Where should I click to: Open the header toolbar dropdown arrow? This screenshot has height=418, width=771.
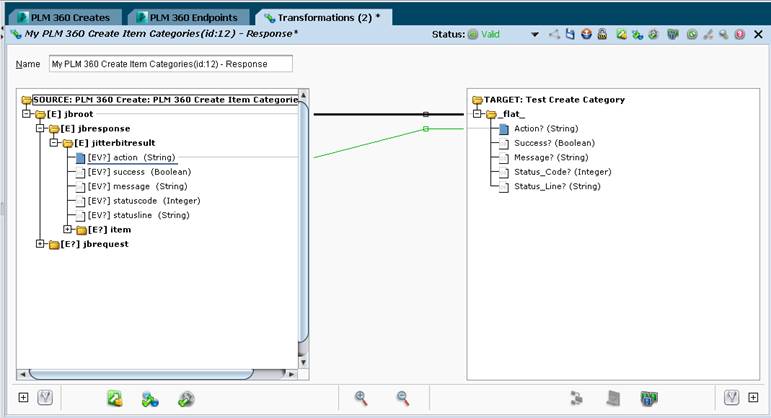[x=534, y=34]
